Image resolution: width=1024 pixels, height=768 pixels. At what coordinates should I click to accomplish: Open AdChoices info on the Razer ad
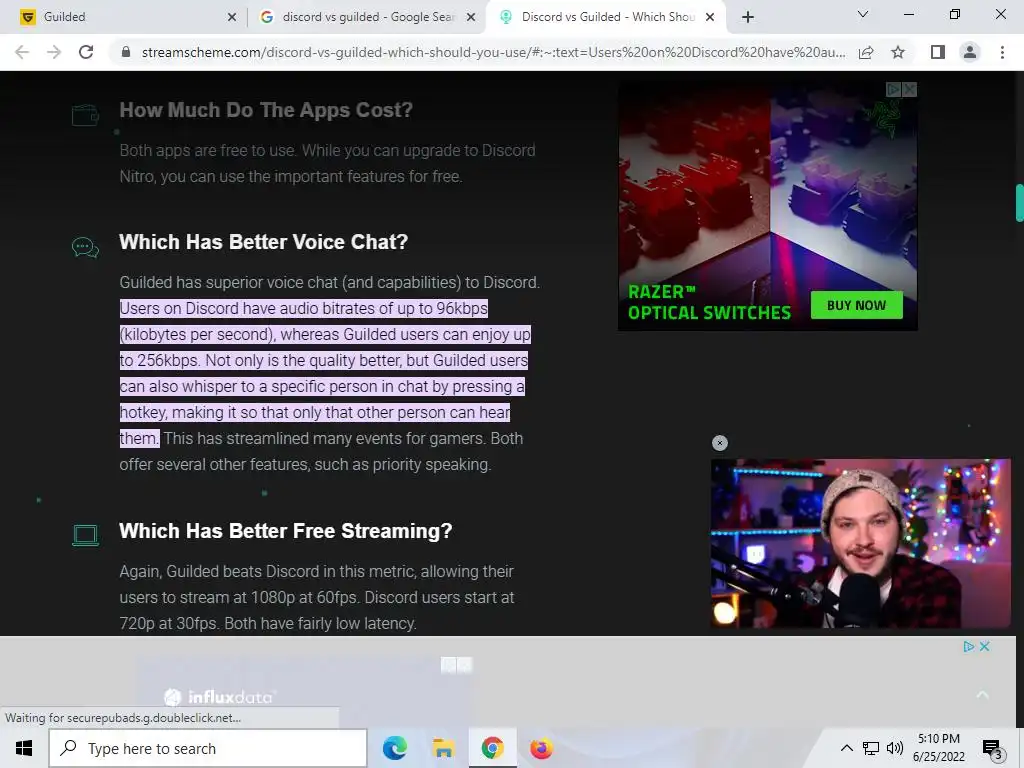tap(893, 89)
